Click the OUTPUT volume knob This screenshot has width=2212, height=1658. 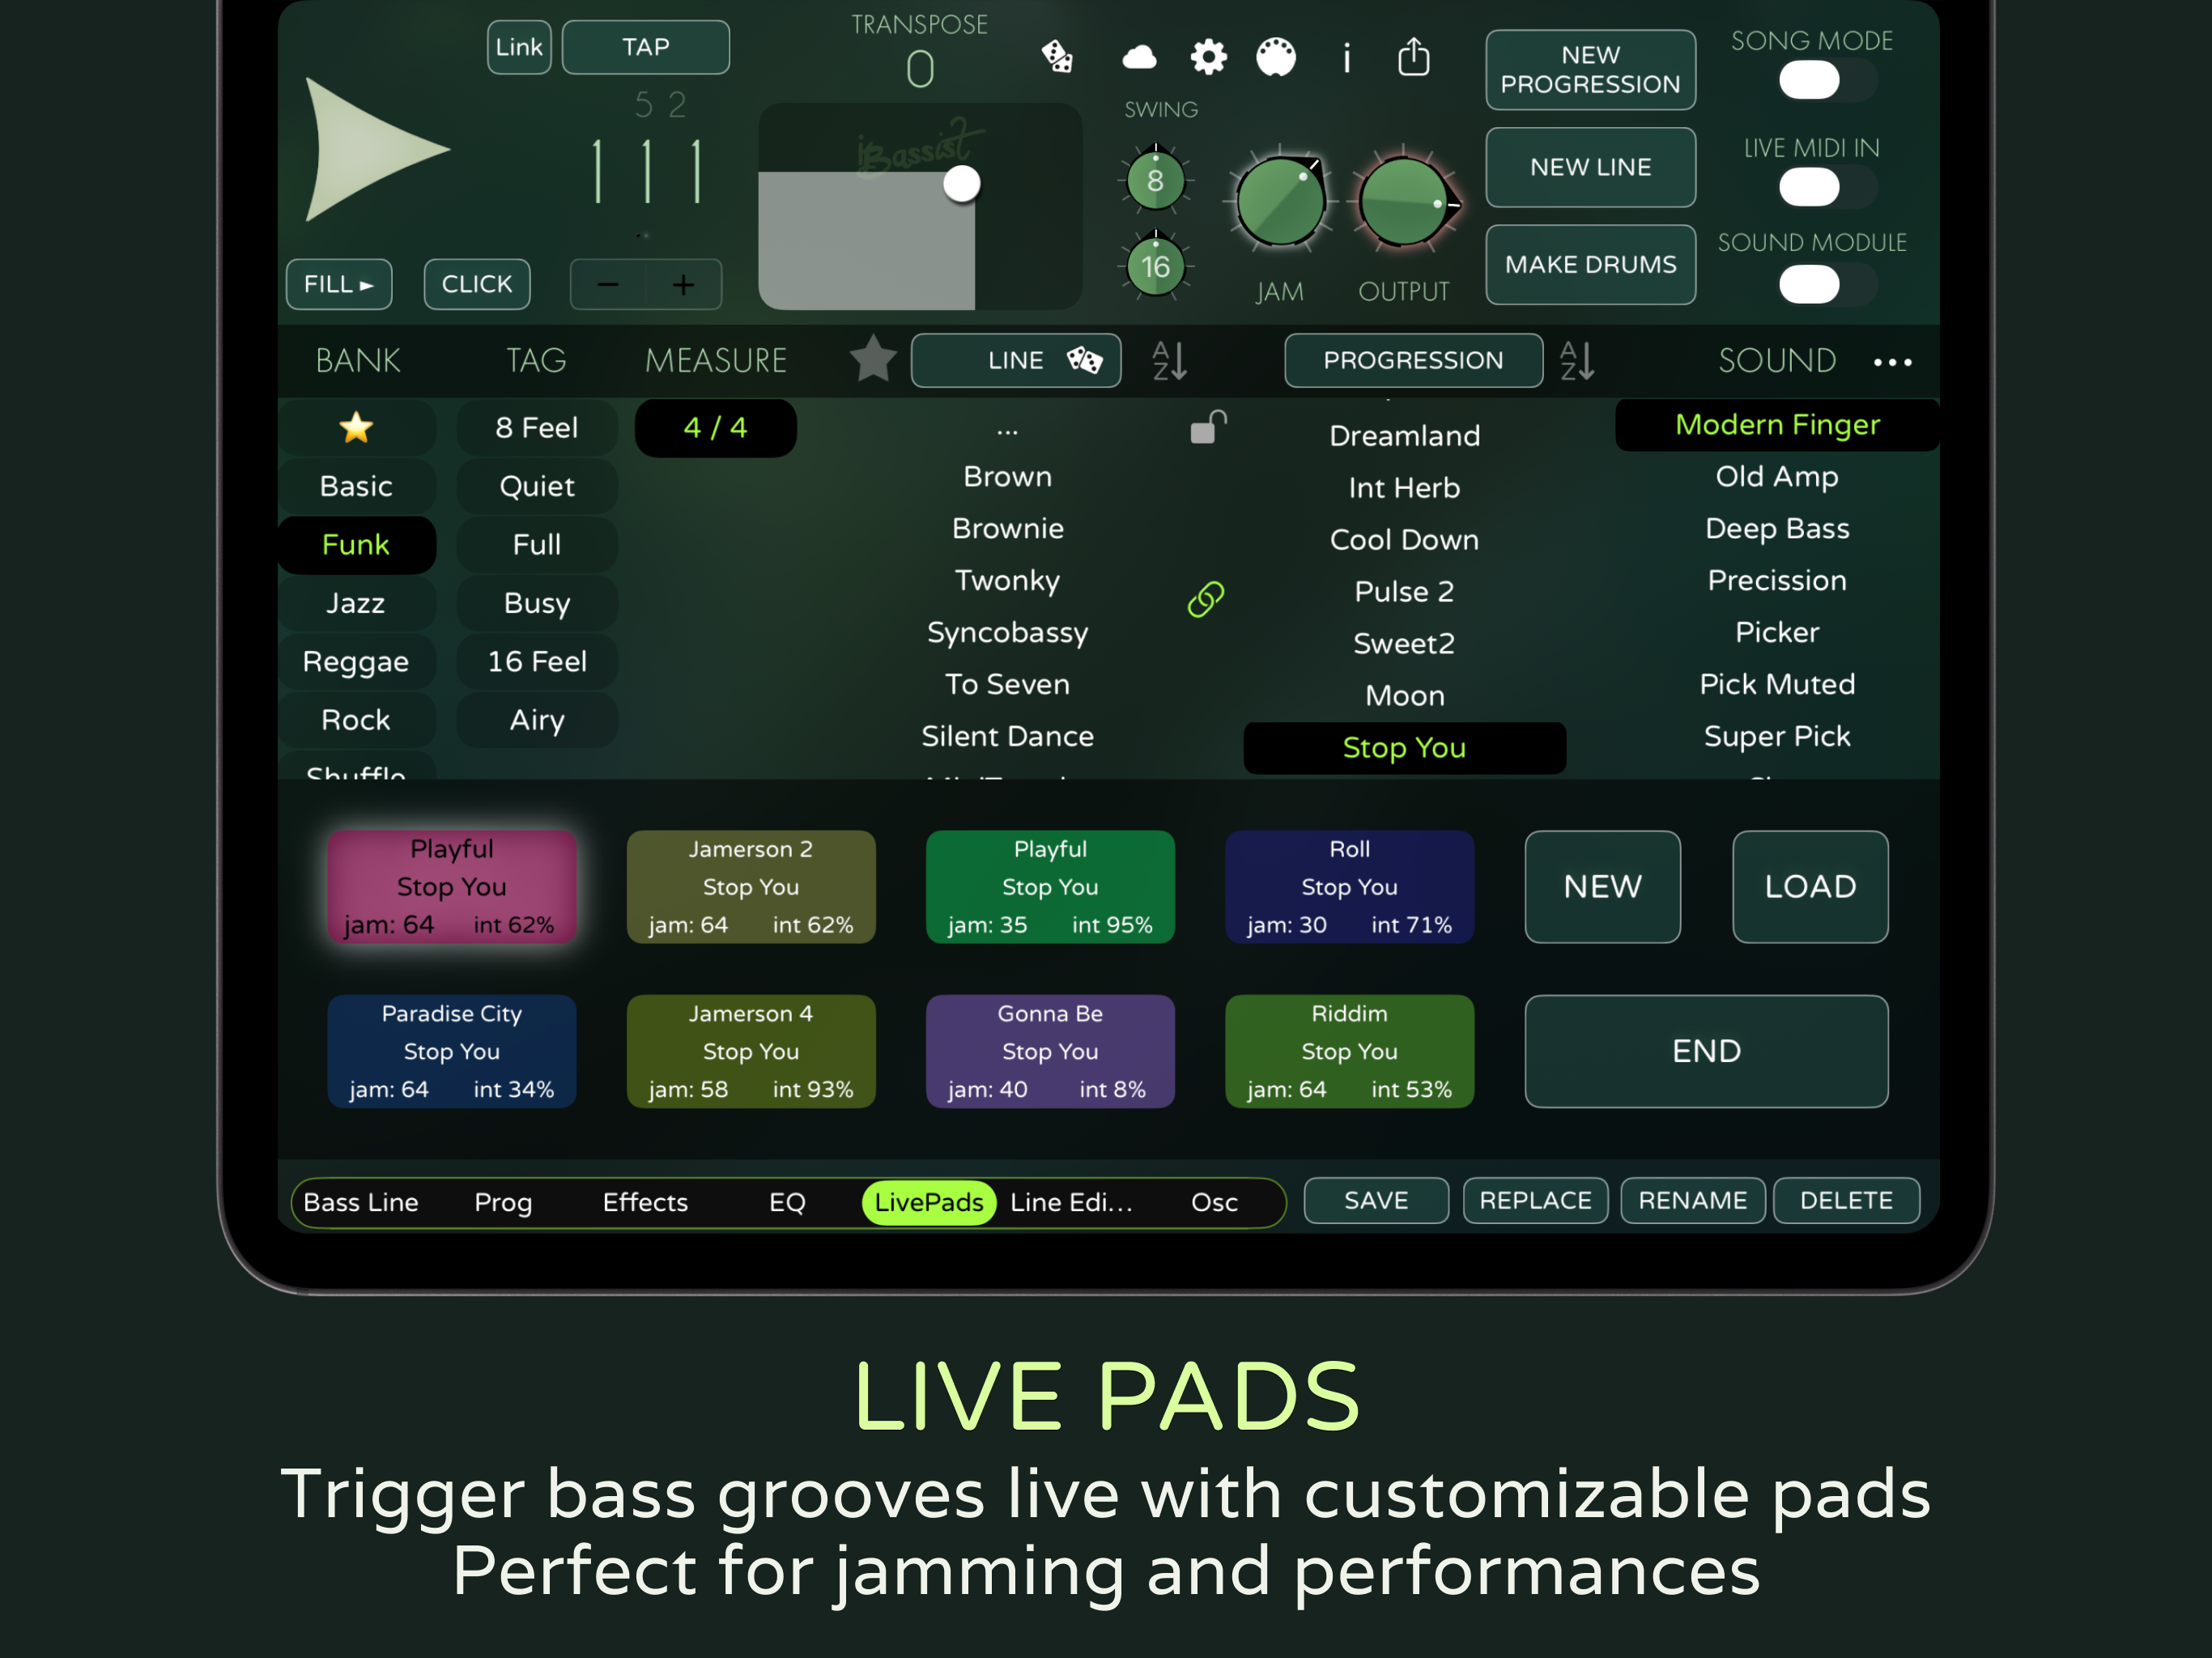[x=1404, y=203]
